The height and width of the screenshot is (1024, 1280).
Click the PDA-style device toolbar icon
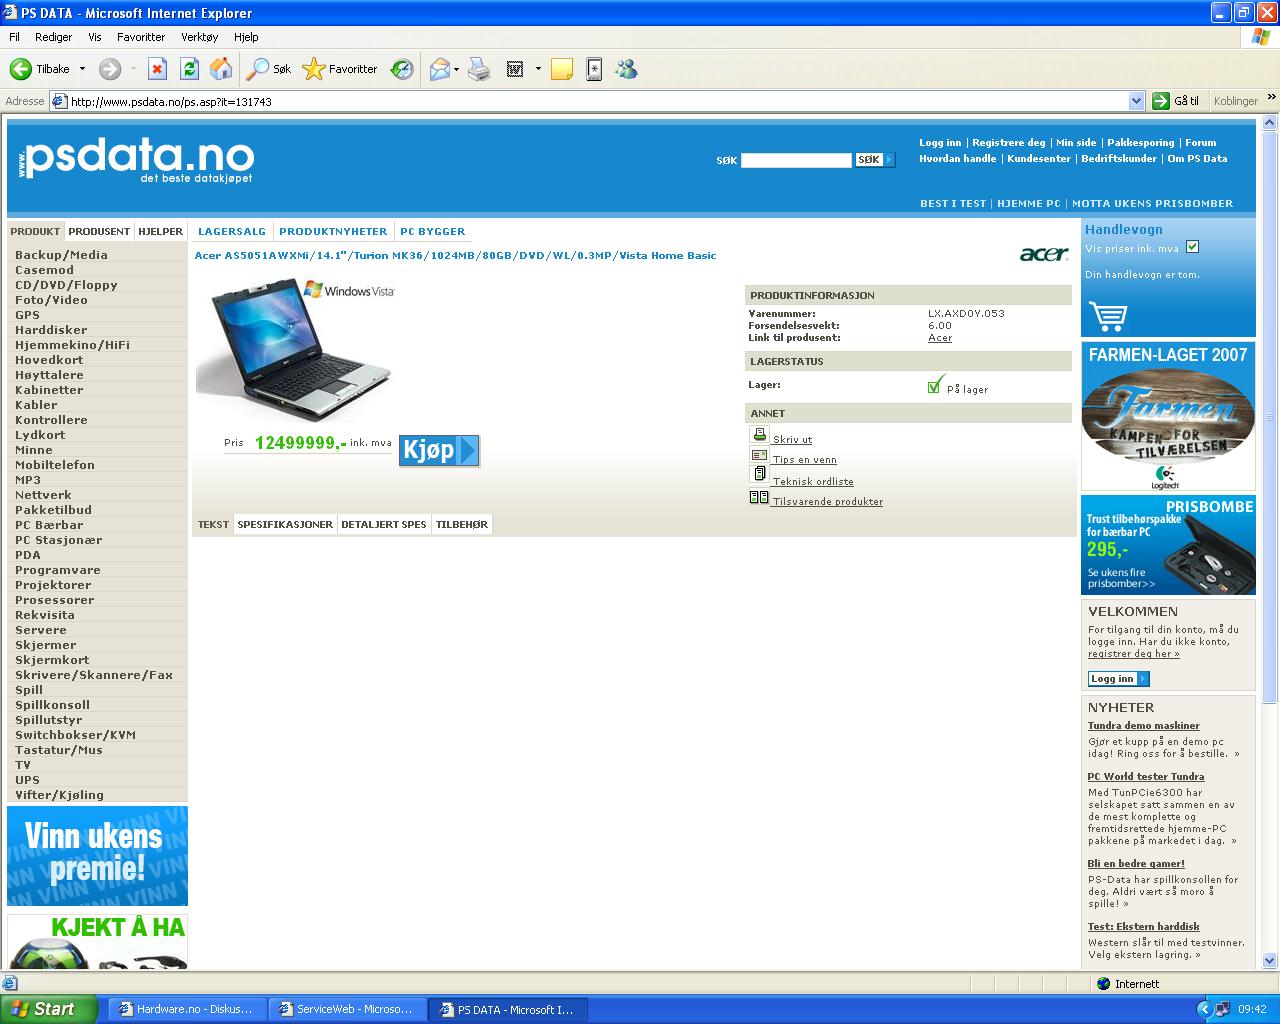pyautogui.click(x=594, y=69)
